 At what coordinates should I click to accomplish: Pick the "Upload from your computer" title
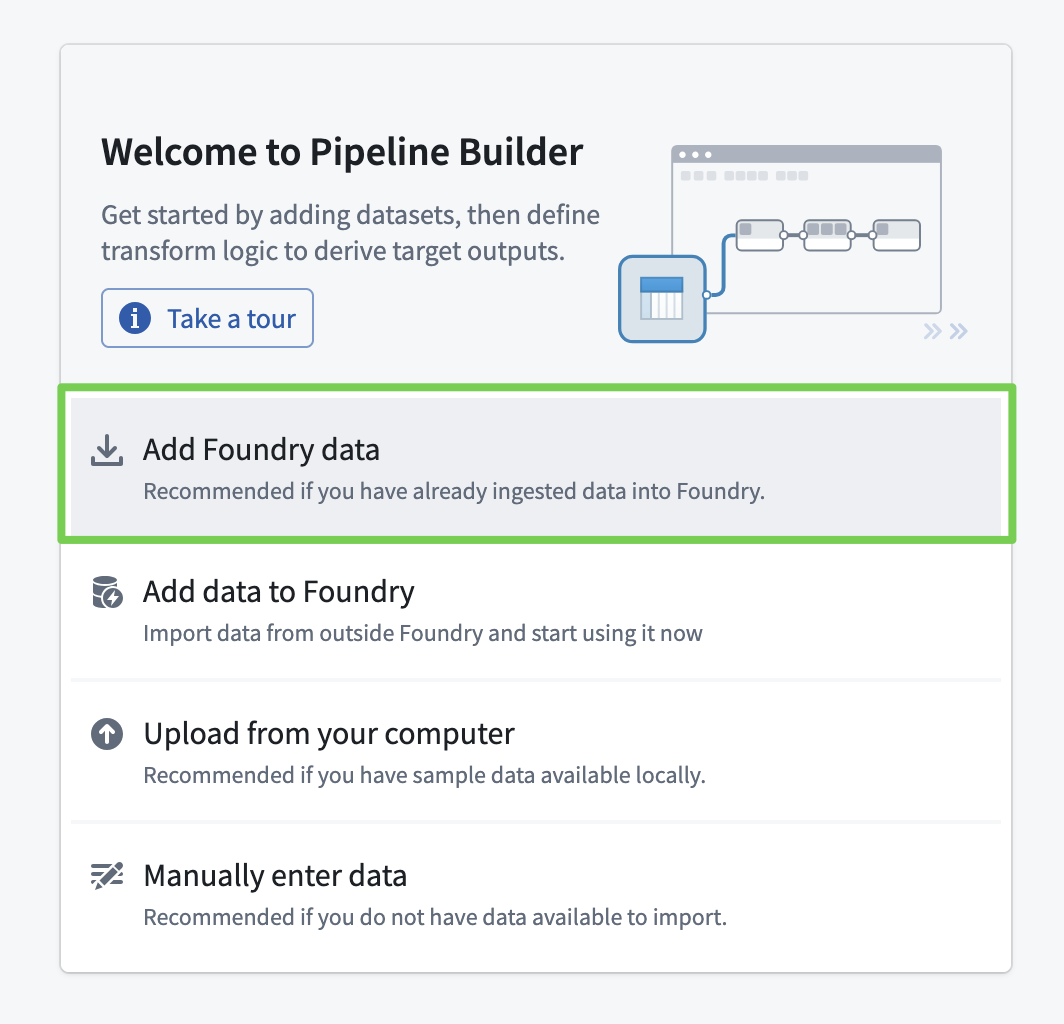point(329,734)
